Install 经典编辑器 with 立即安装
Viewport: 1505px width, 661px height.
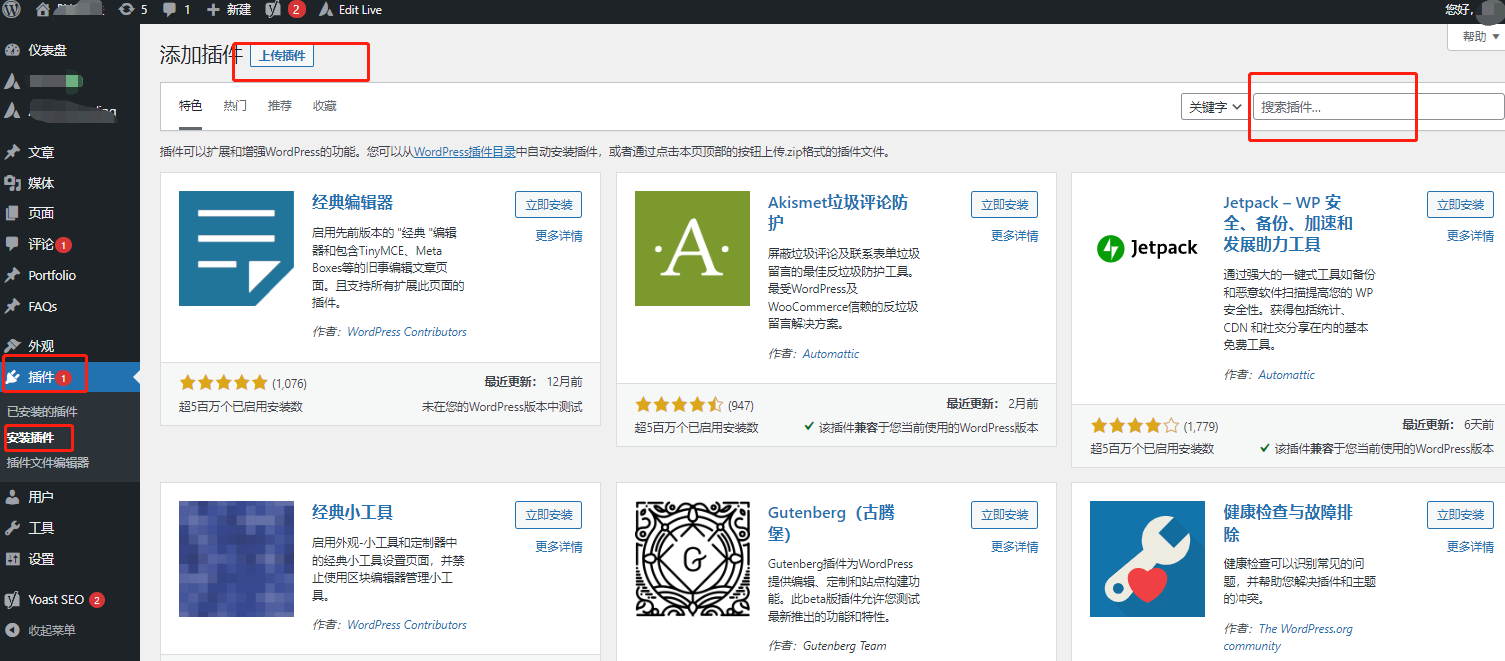click(x=548, y=204)
